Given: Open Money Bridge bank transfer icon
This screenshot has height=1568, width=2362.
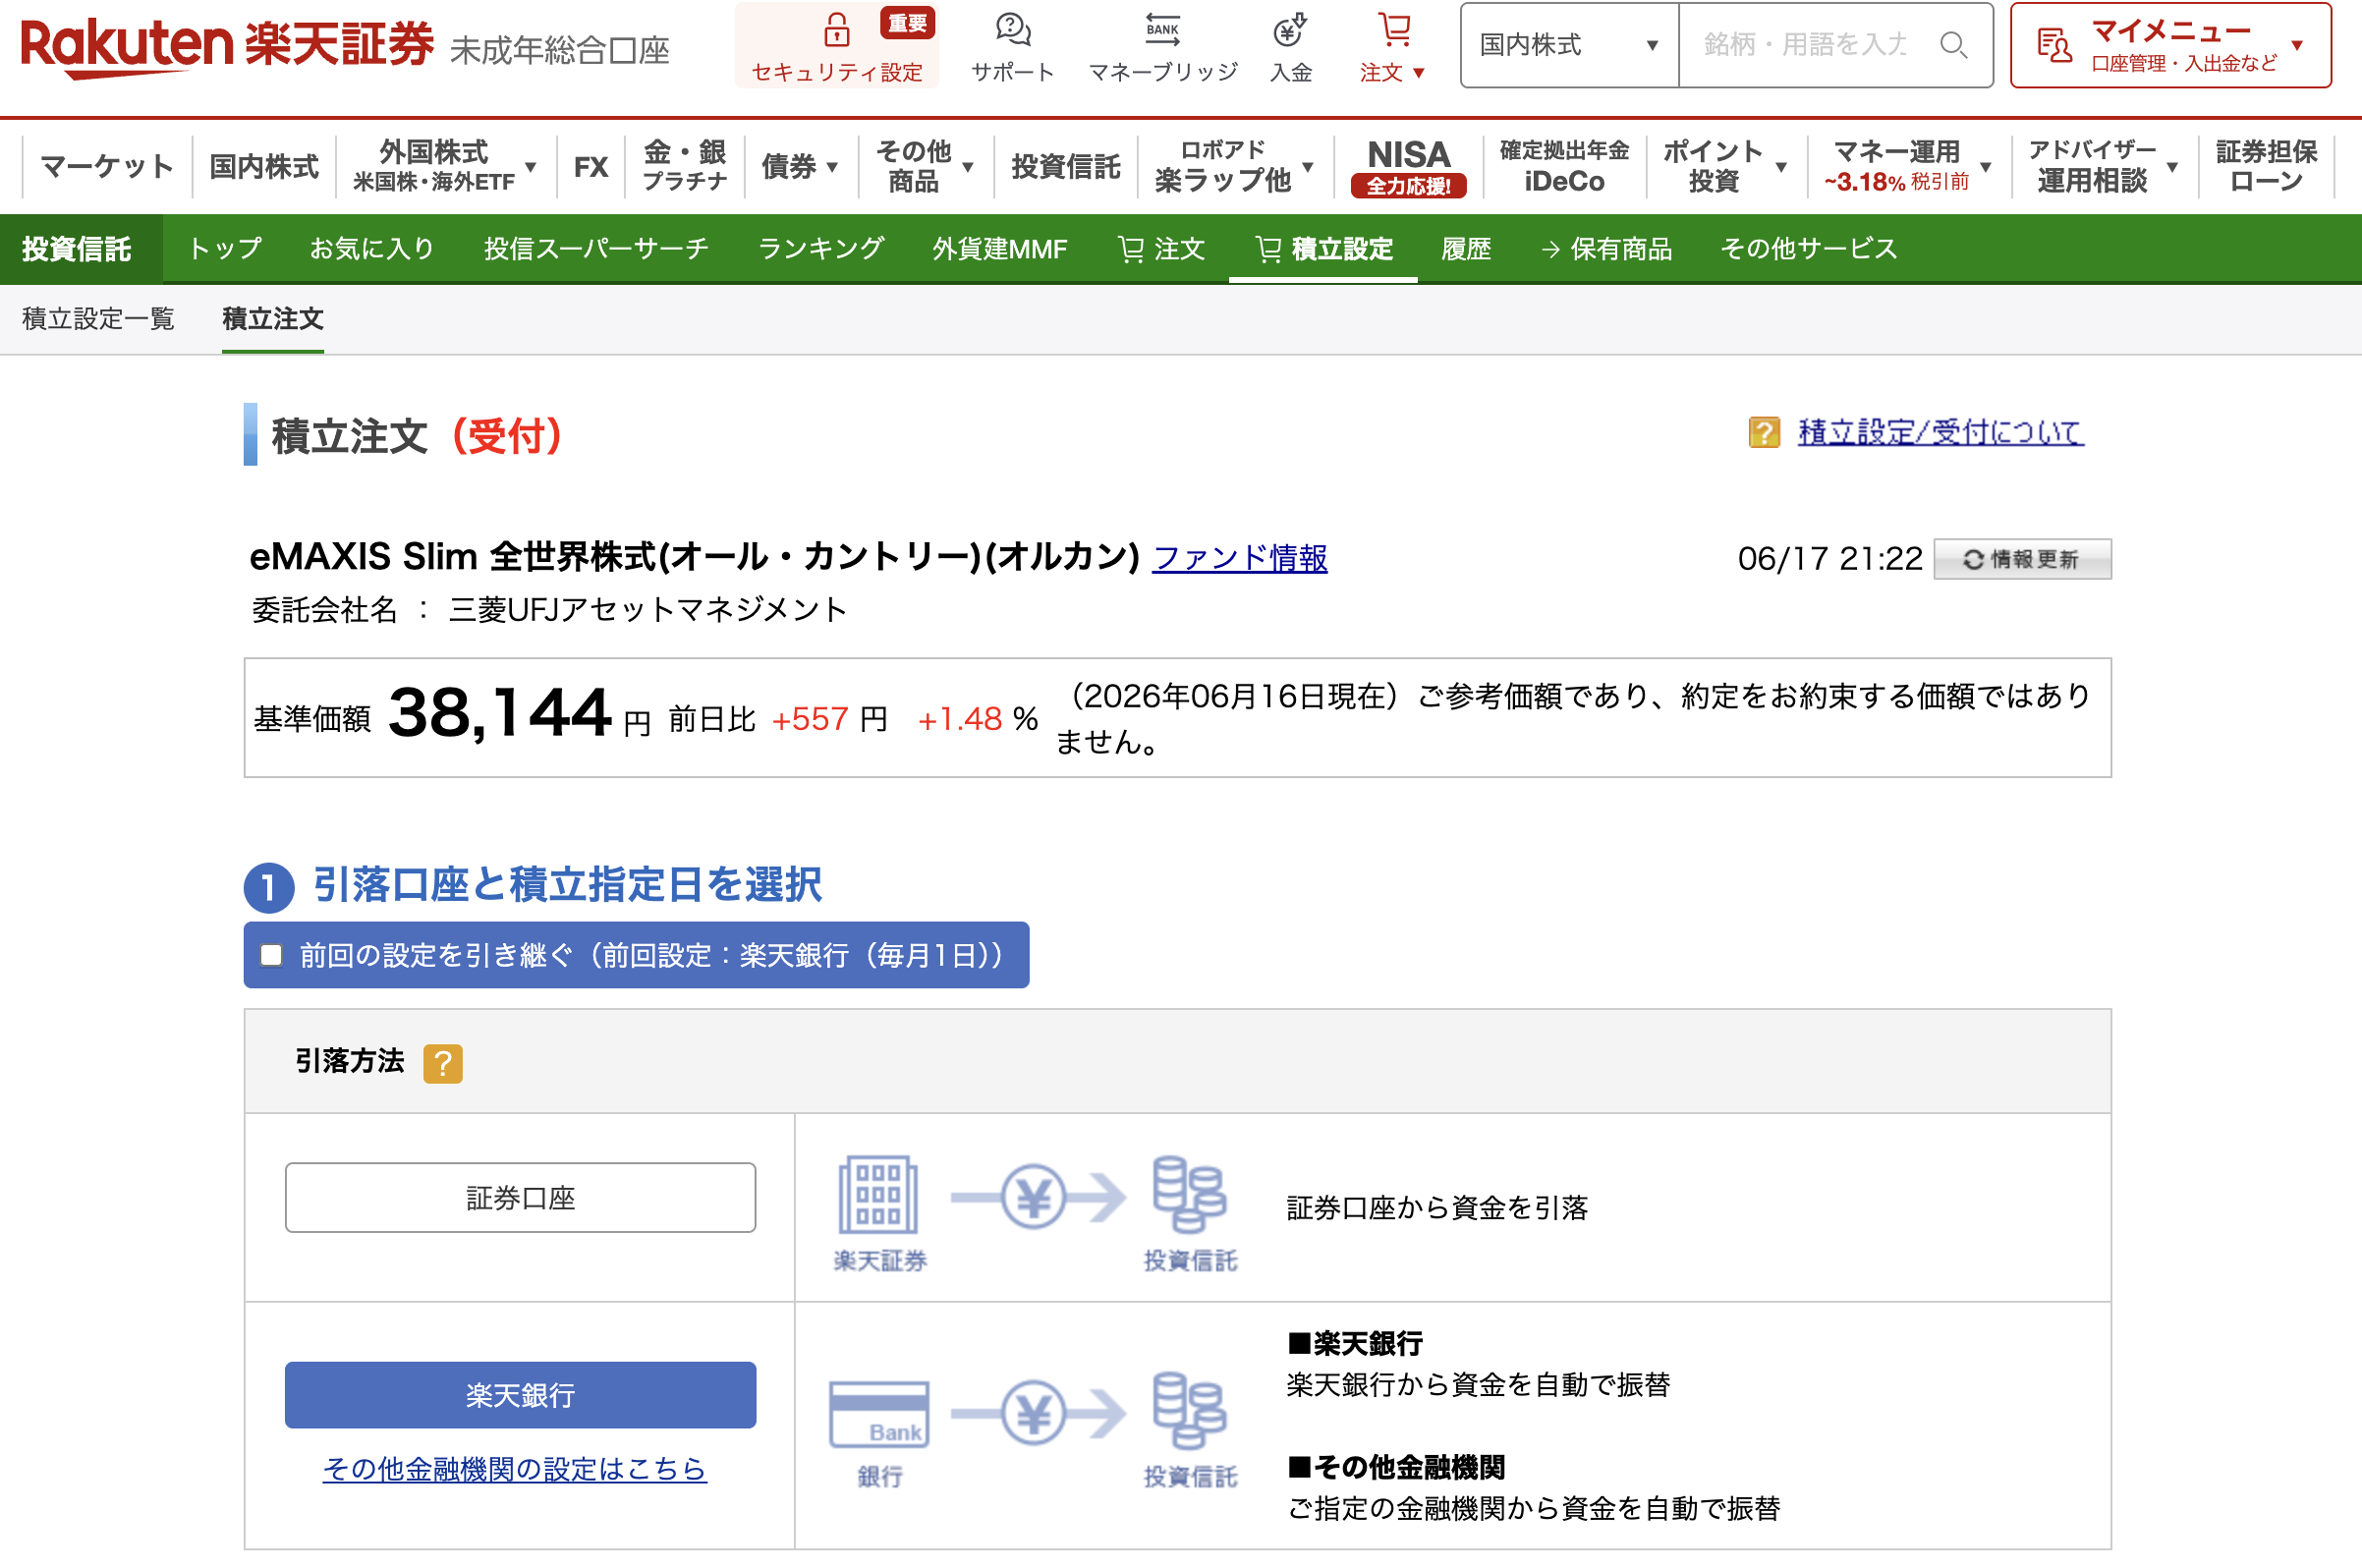Looking at the screenshot, I should pos(1162,30).
